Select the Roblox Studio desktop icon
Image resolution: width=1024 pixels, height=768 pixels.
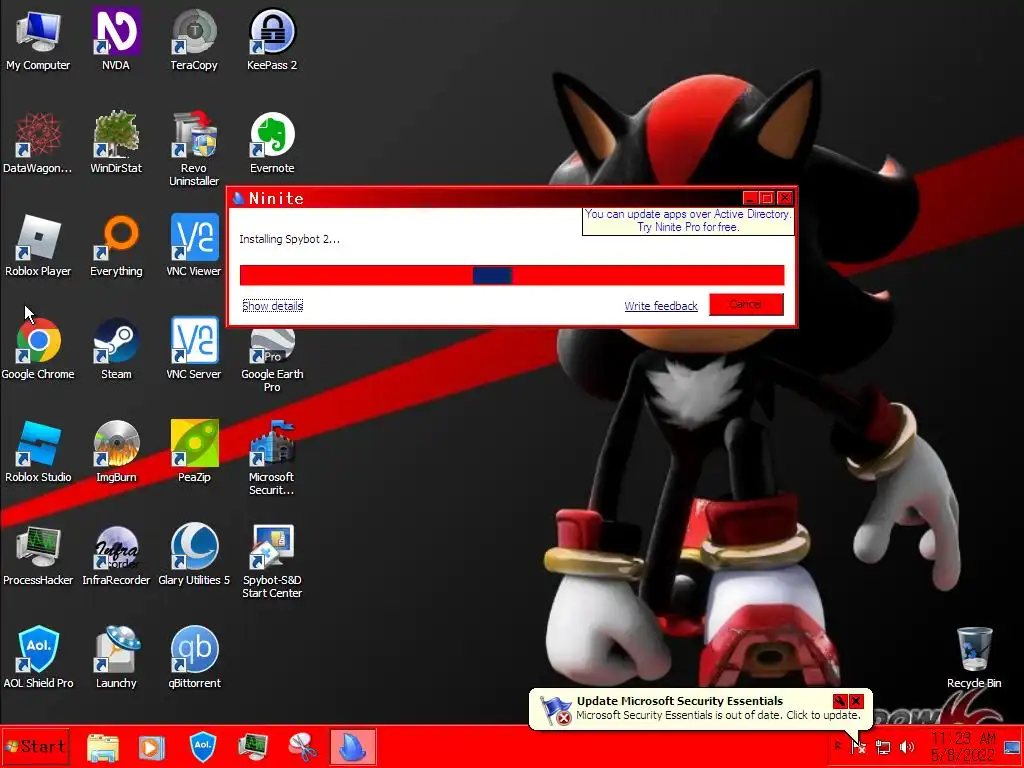pyautogui.click(x=38, y=452)
